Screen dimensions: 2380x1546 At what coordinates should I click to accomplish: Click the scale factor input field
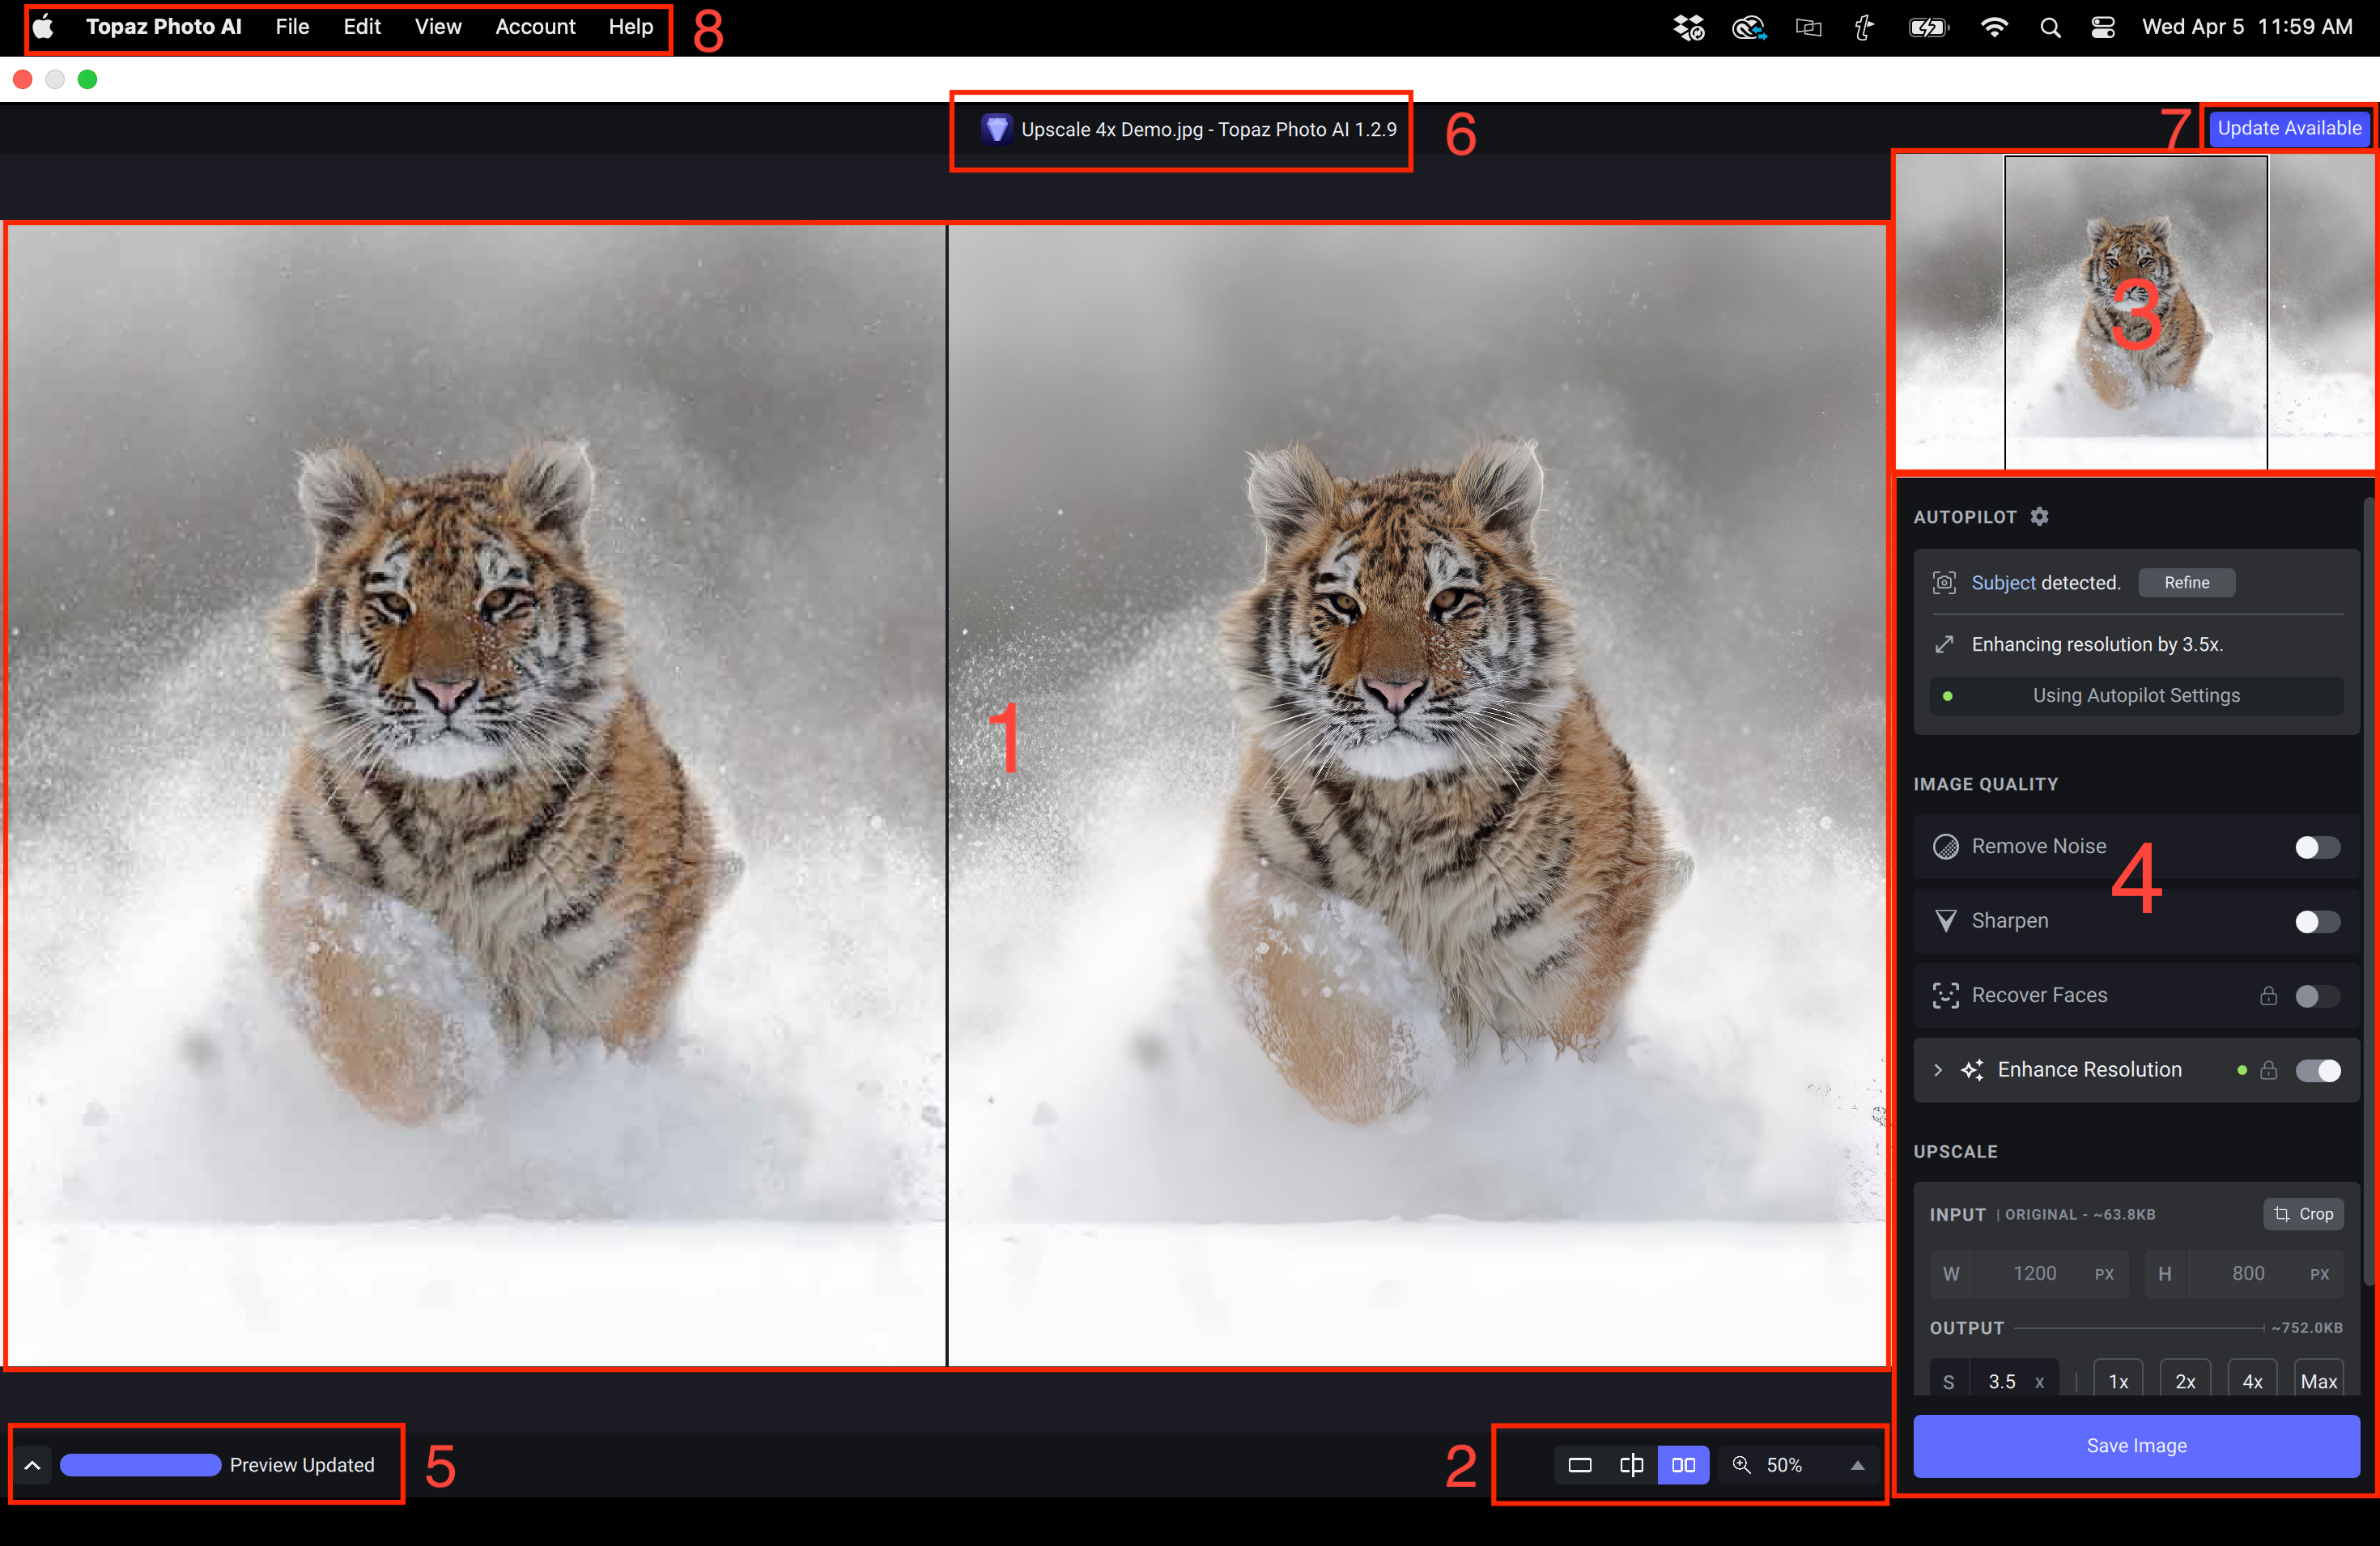click(2003, 1381)
